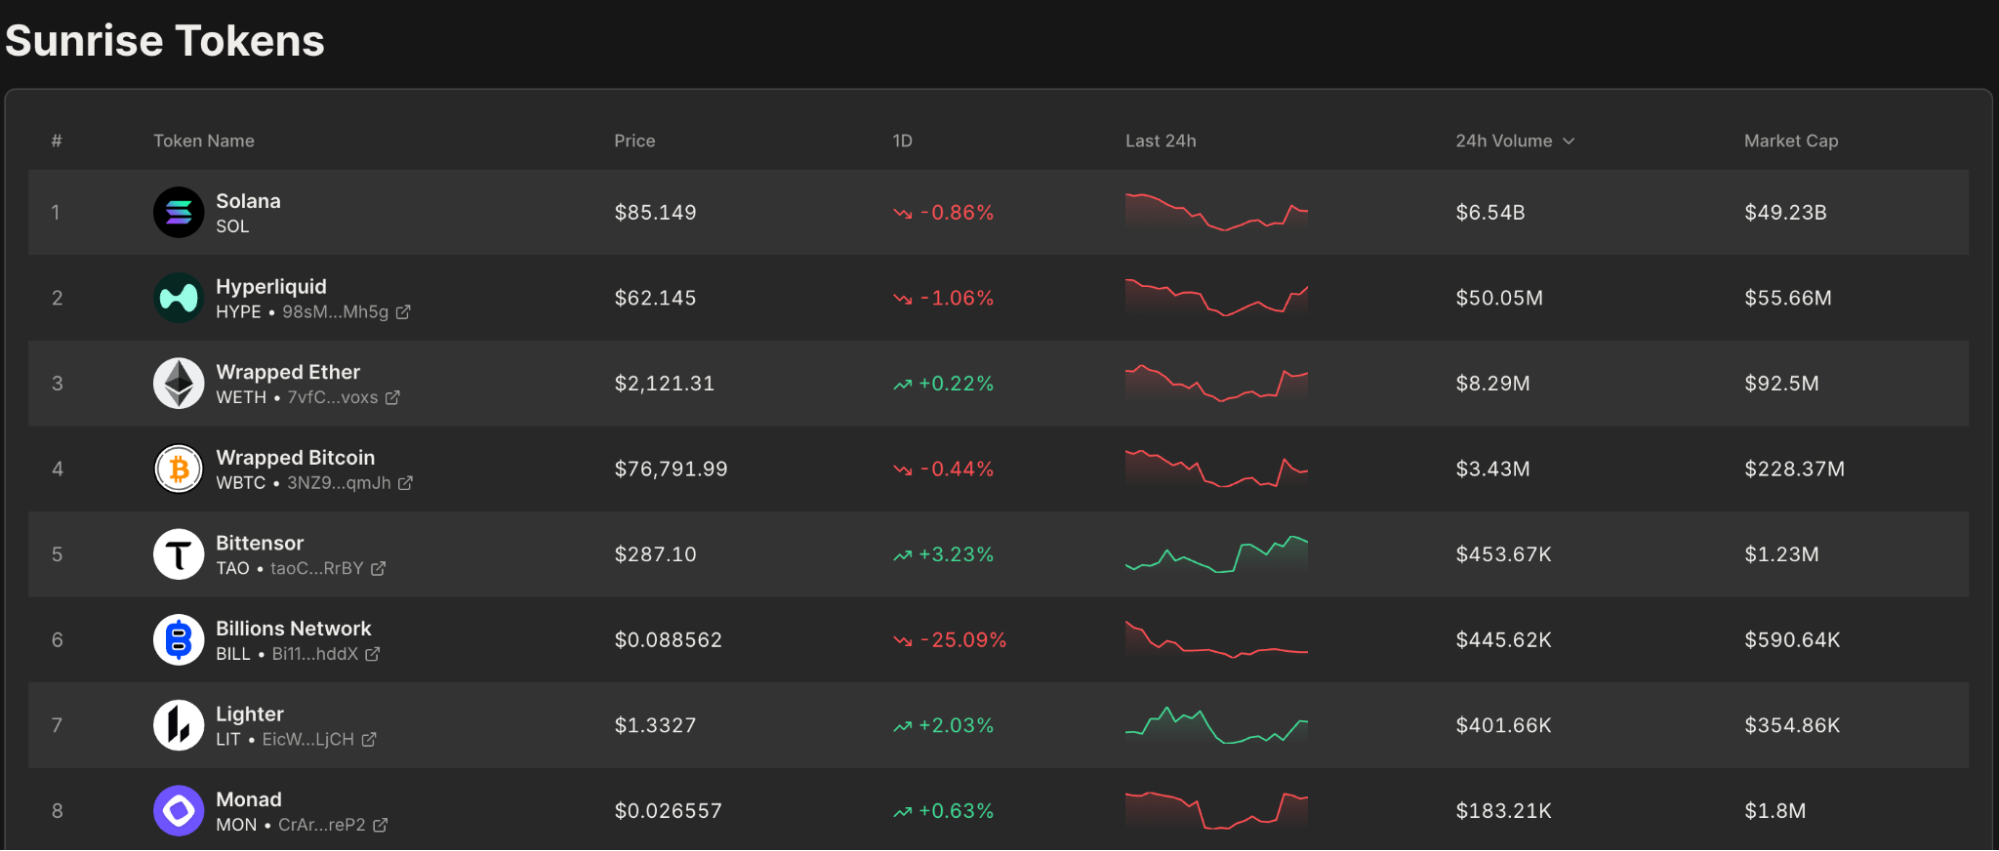Viewport: 1999px width, 851px height.
Task: Sort by the 1D change column header
Action: pyautogui.click(x=902, y=141)
